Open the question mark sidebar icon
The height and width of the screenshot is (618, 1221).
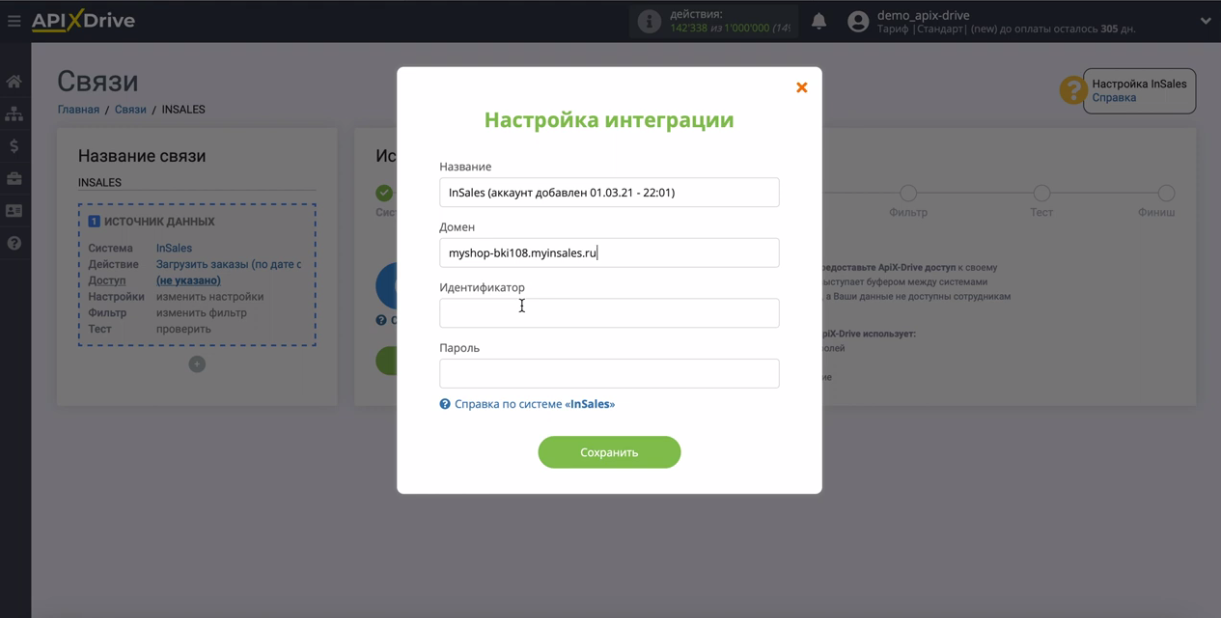coord(14,243)
